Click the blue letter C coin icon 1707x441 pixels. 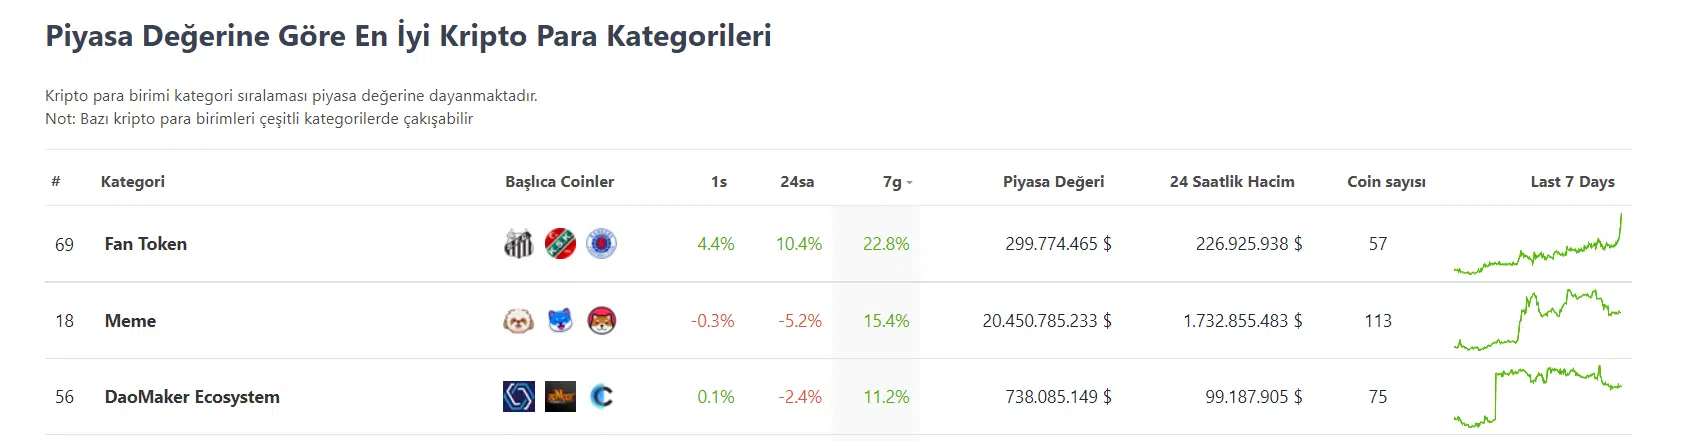pyautogui.click(x=601, y=397)
